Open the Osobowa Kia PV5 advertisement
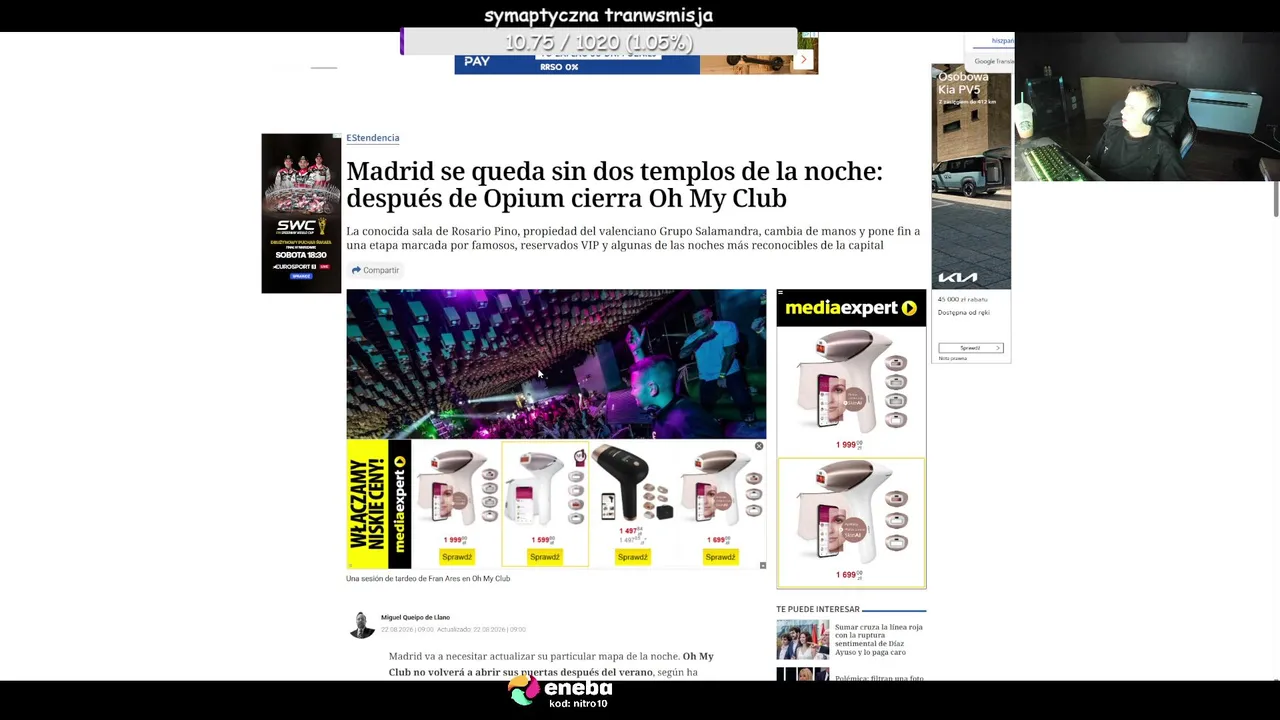The height and width of the screenshot is (720, 1280). 971,212
